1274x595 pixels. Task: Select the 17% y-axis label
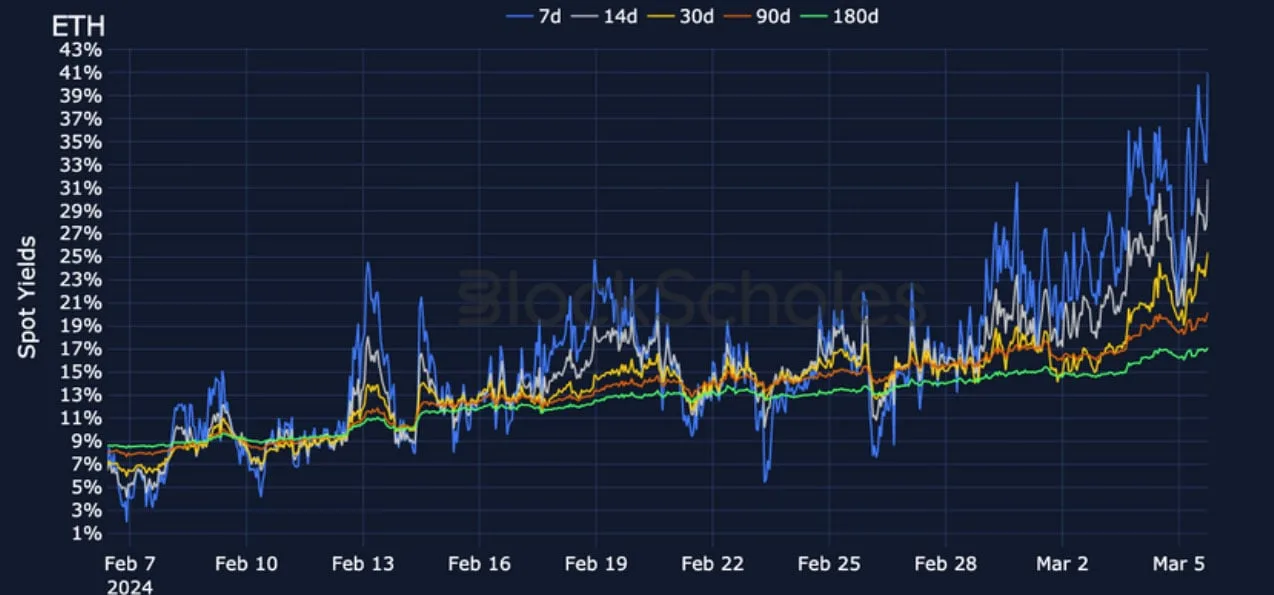[x=81, y=348]
